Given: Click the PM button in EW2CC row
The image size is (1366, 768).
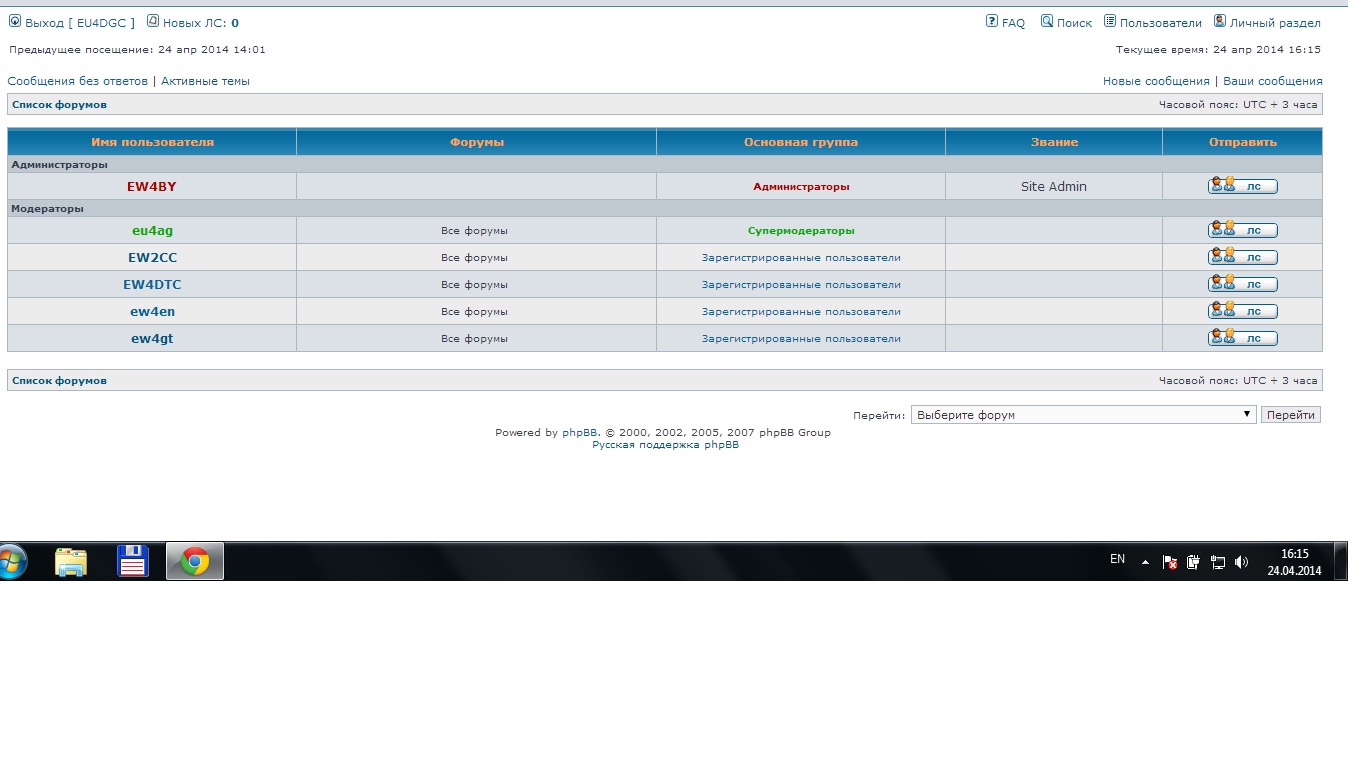Looking at the screenshot, I should tap(1242, 257).
